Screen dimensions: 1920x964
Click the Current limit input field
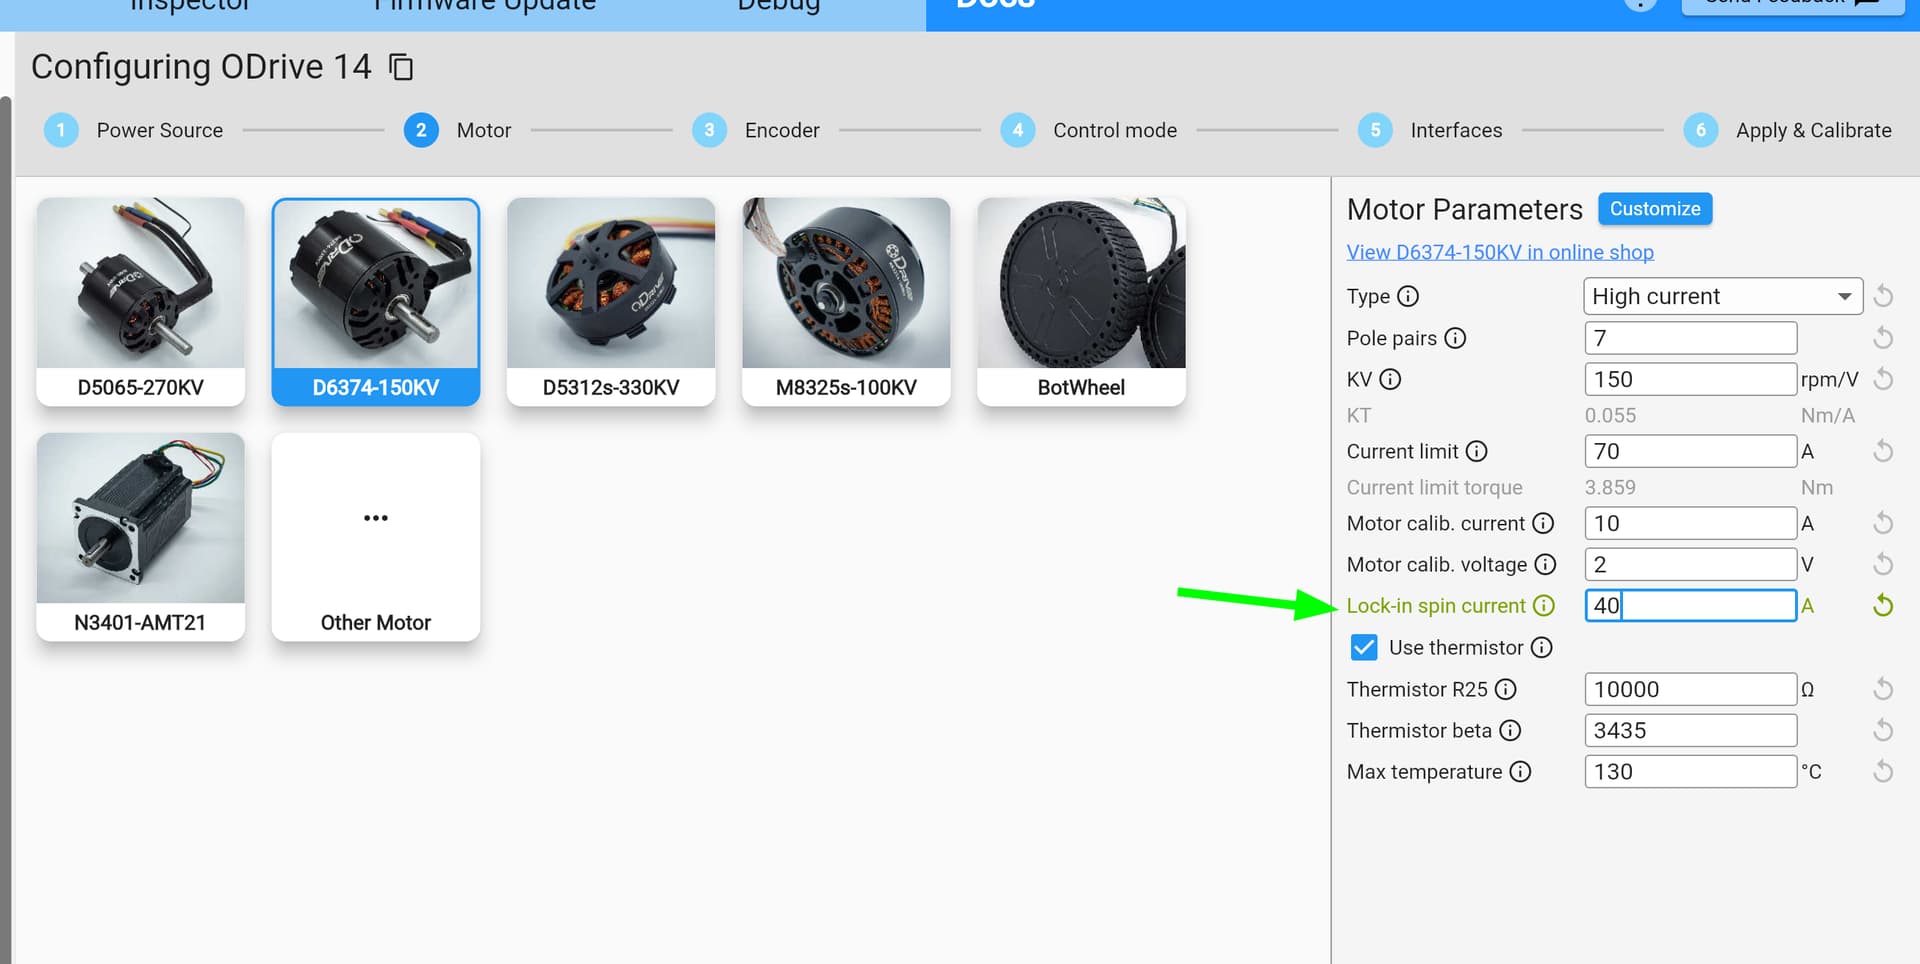click(x=1690, y=452)
